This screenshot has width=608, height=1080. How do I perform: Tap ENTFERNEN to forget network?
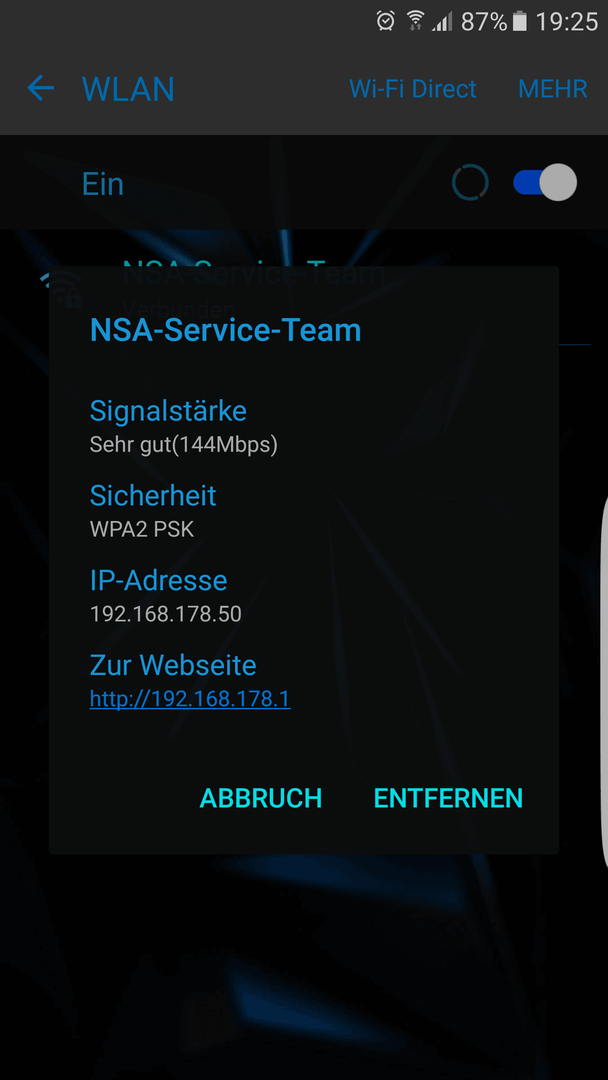pyautogui.click(x=448, y=798)
